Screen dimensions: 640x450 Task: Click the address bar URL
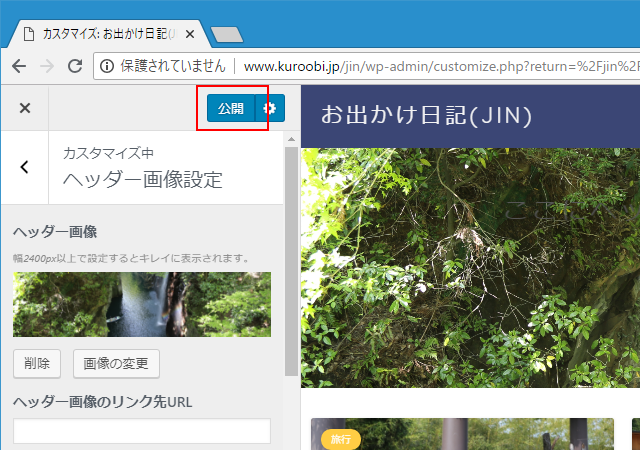coord(441,66)
